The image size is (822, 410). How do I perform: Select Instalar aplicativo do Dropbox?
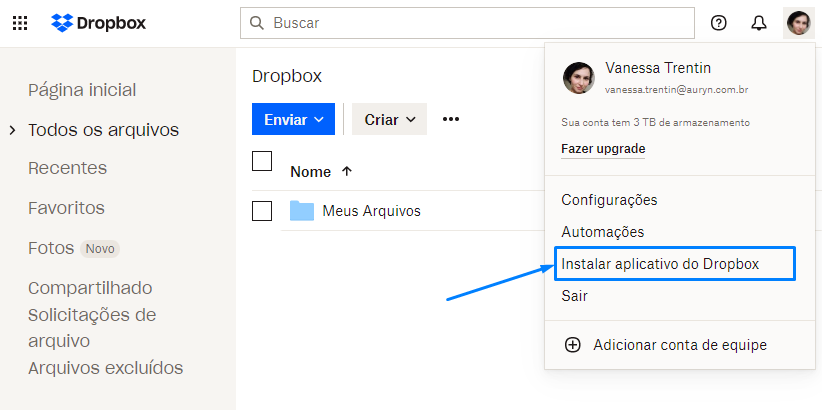(660, 264)
